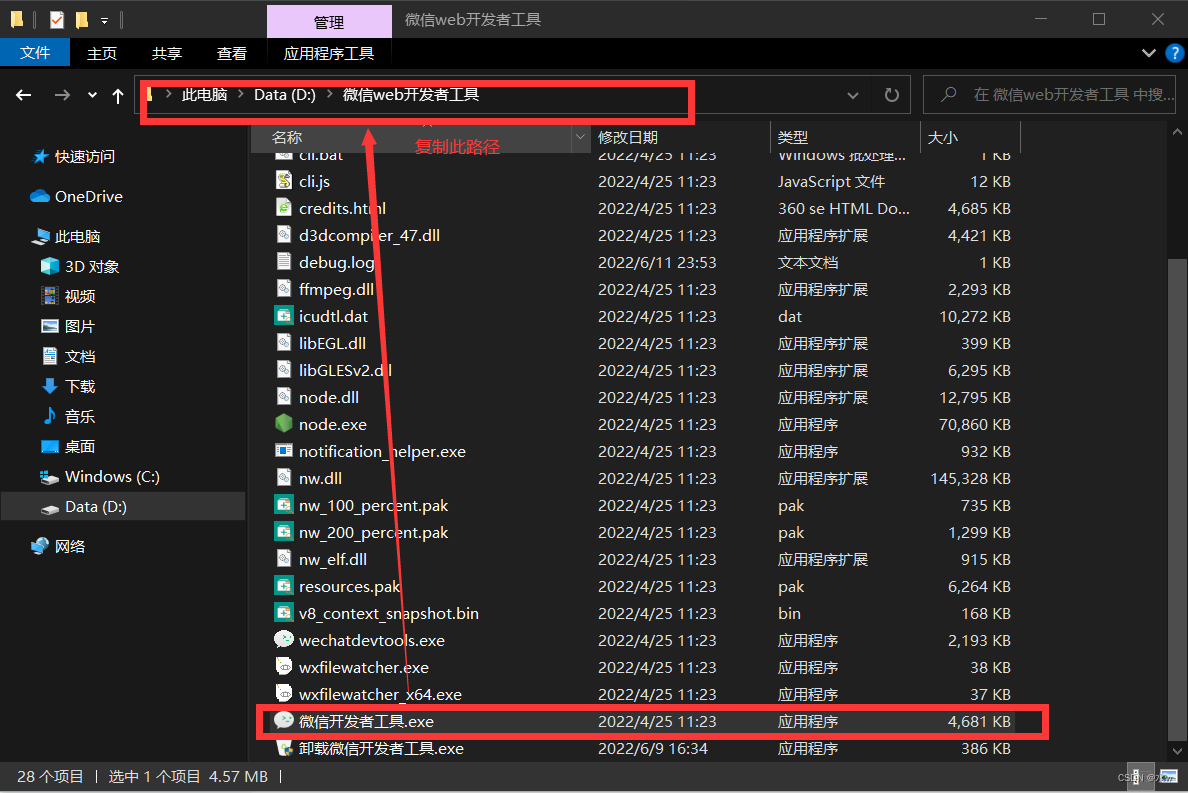Select Windows (C:) drive in sidebar
Image resolution: width=1188 pixels, height=793 pixels.
[99, 476]
